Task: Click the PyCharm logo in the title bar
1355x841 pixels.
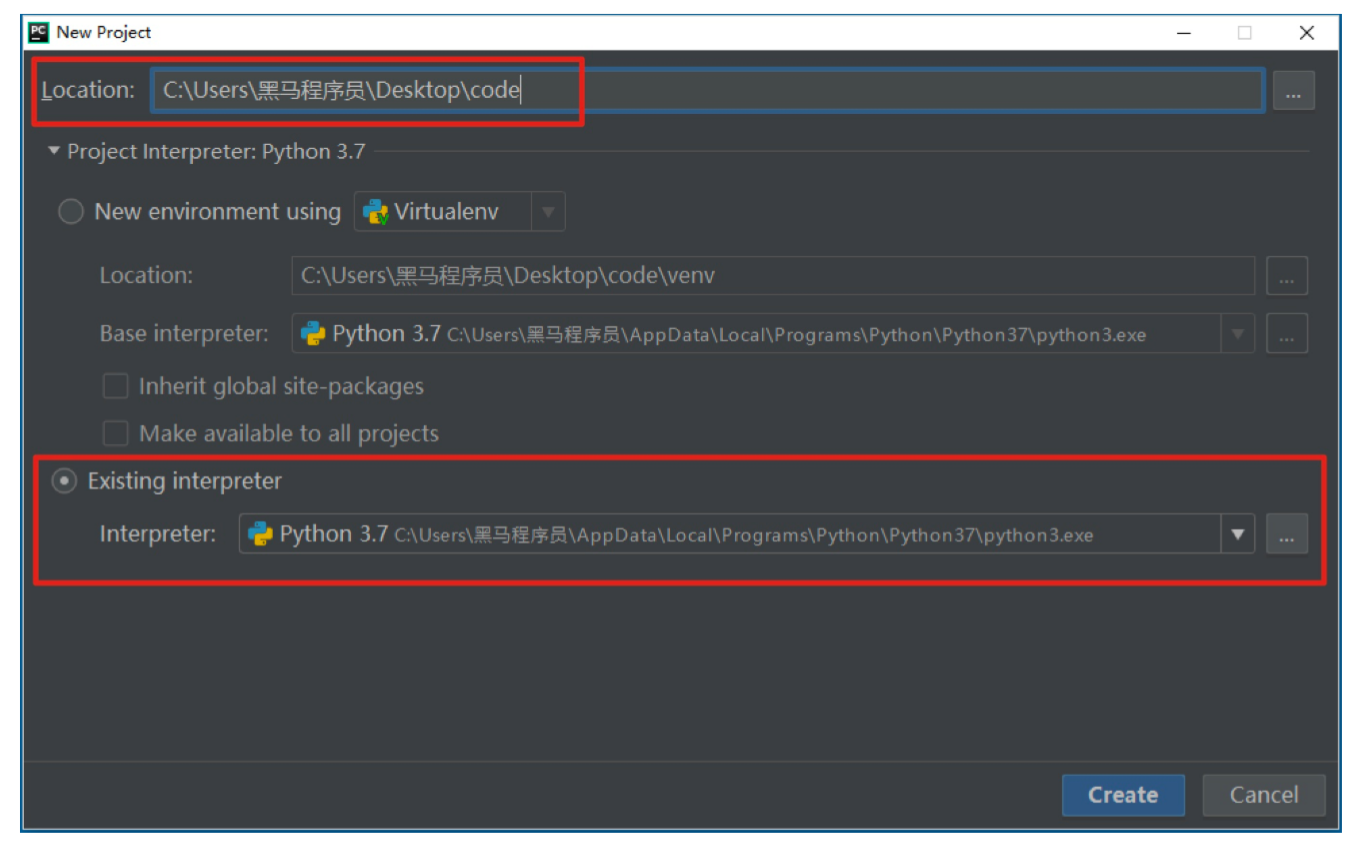Action: 39,32
